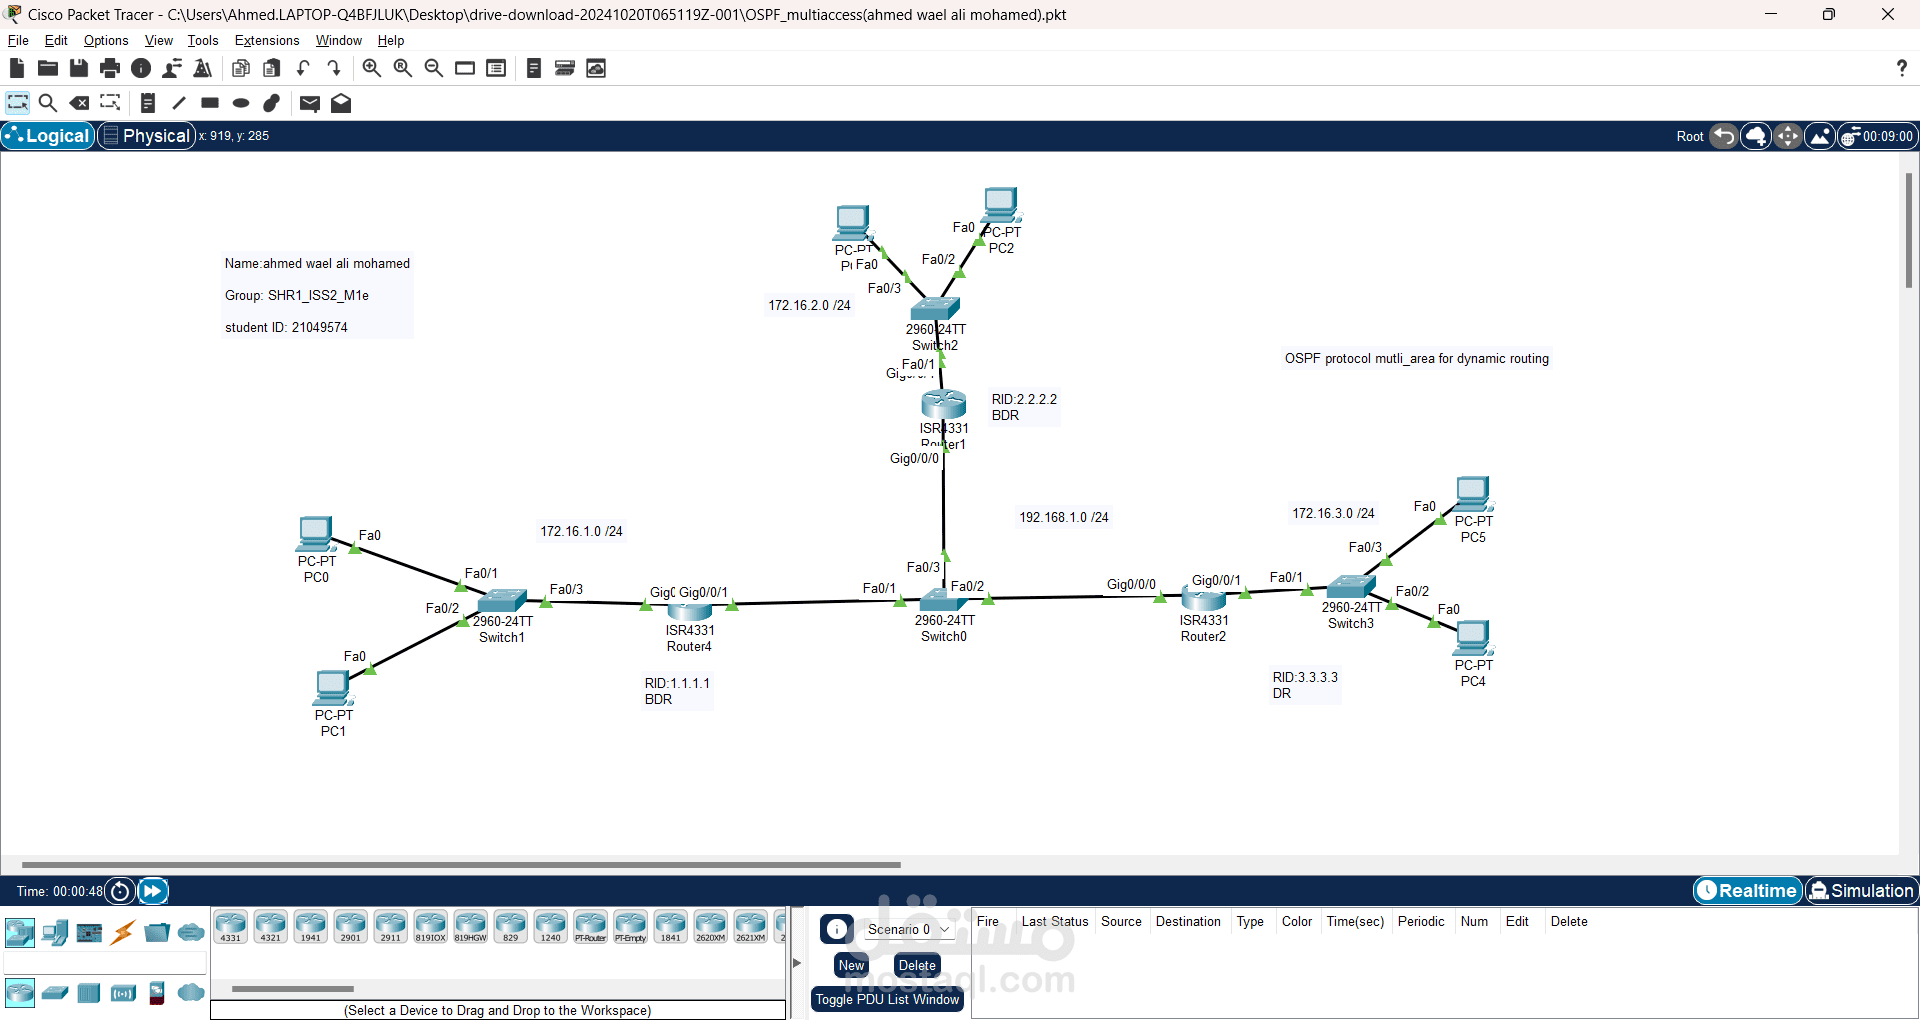The width and height of the screenshot is (1920, 1020).
Task: Place a note with the Note tool
Action: (147, 103)
